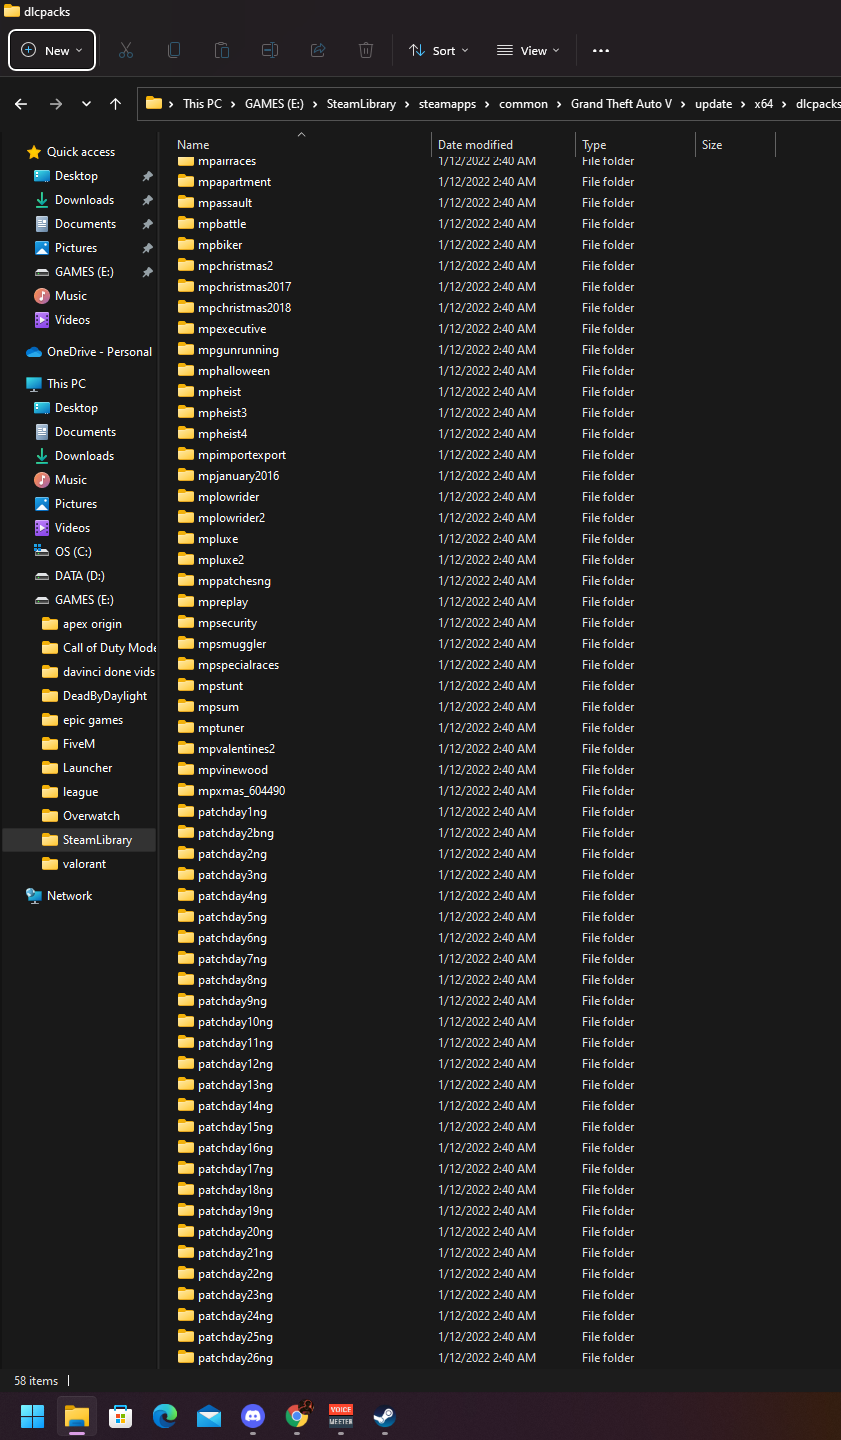
Task: Select the mpapartment folder
Action: (x=234, y=182)
